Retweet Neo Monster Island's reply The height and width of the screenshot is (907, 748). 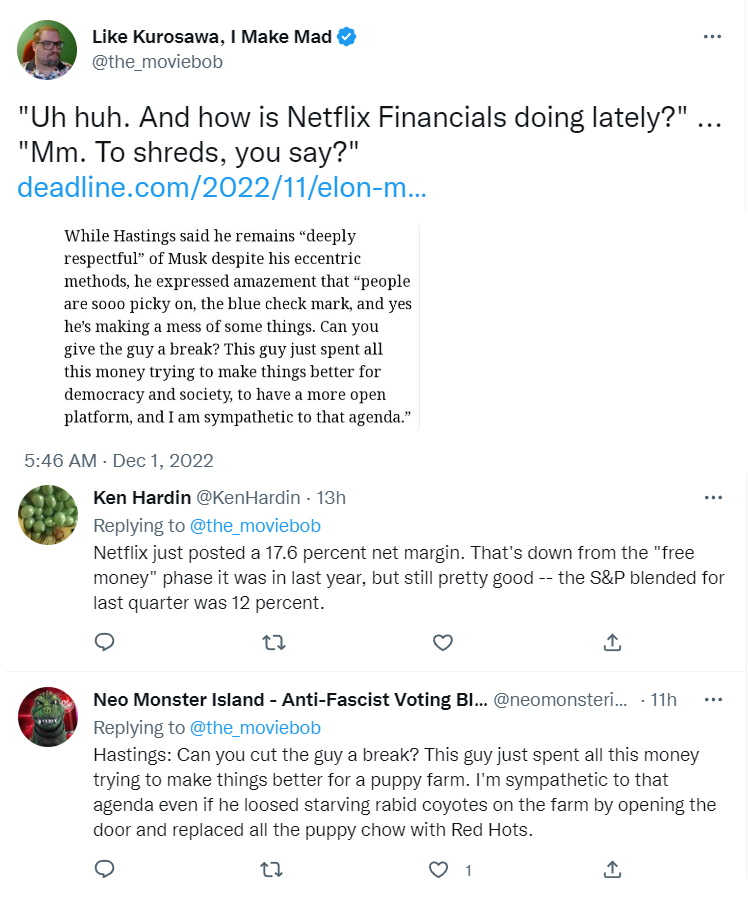click(x=273, y=869)
